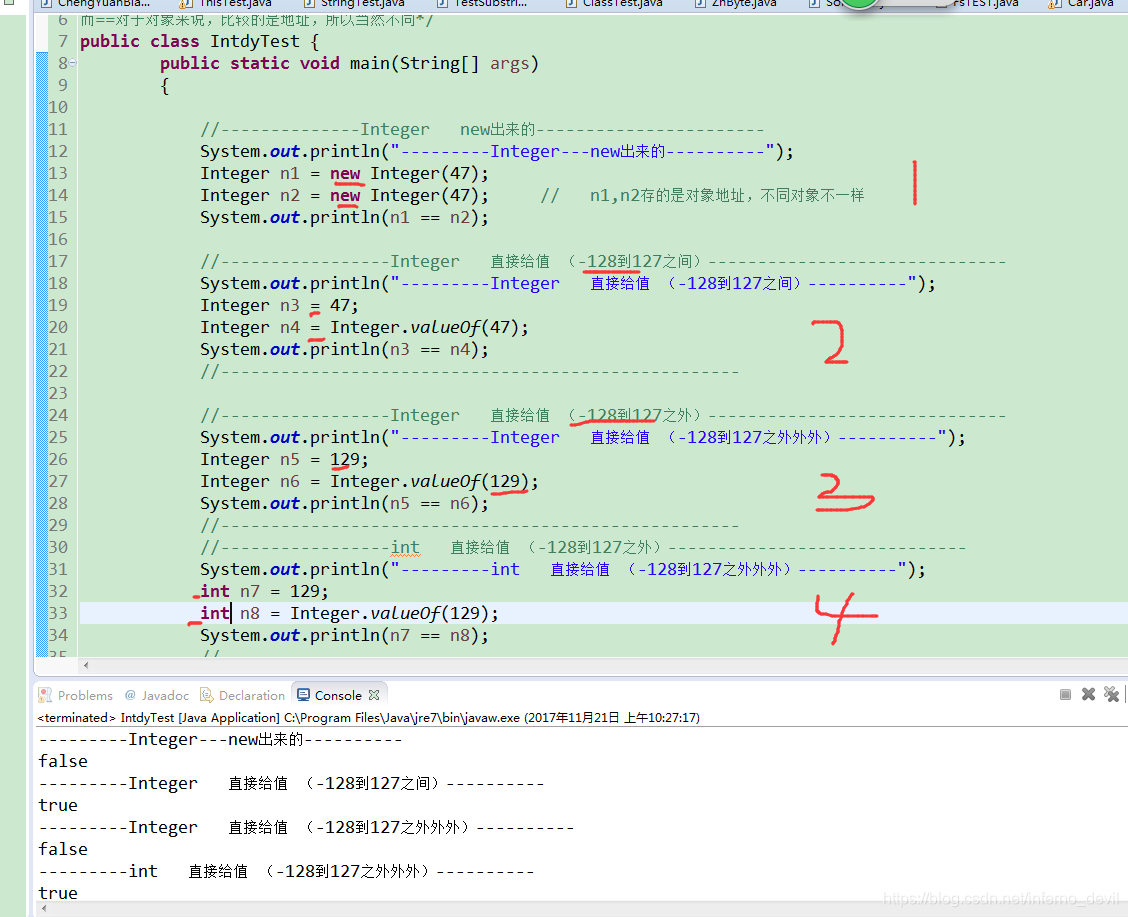Click code line 'System.out.println(n1 == n2);'
This screenshot has width=1128, height=917.
(x=344, y=217)
